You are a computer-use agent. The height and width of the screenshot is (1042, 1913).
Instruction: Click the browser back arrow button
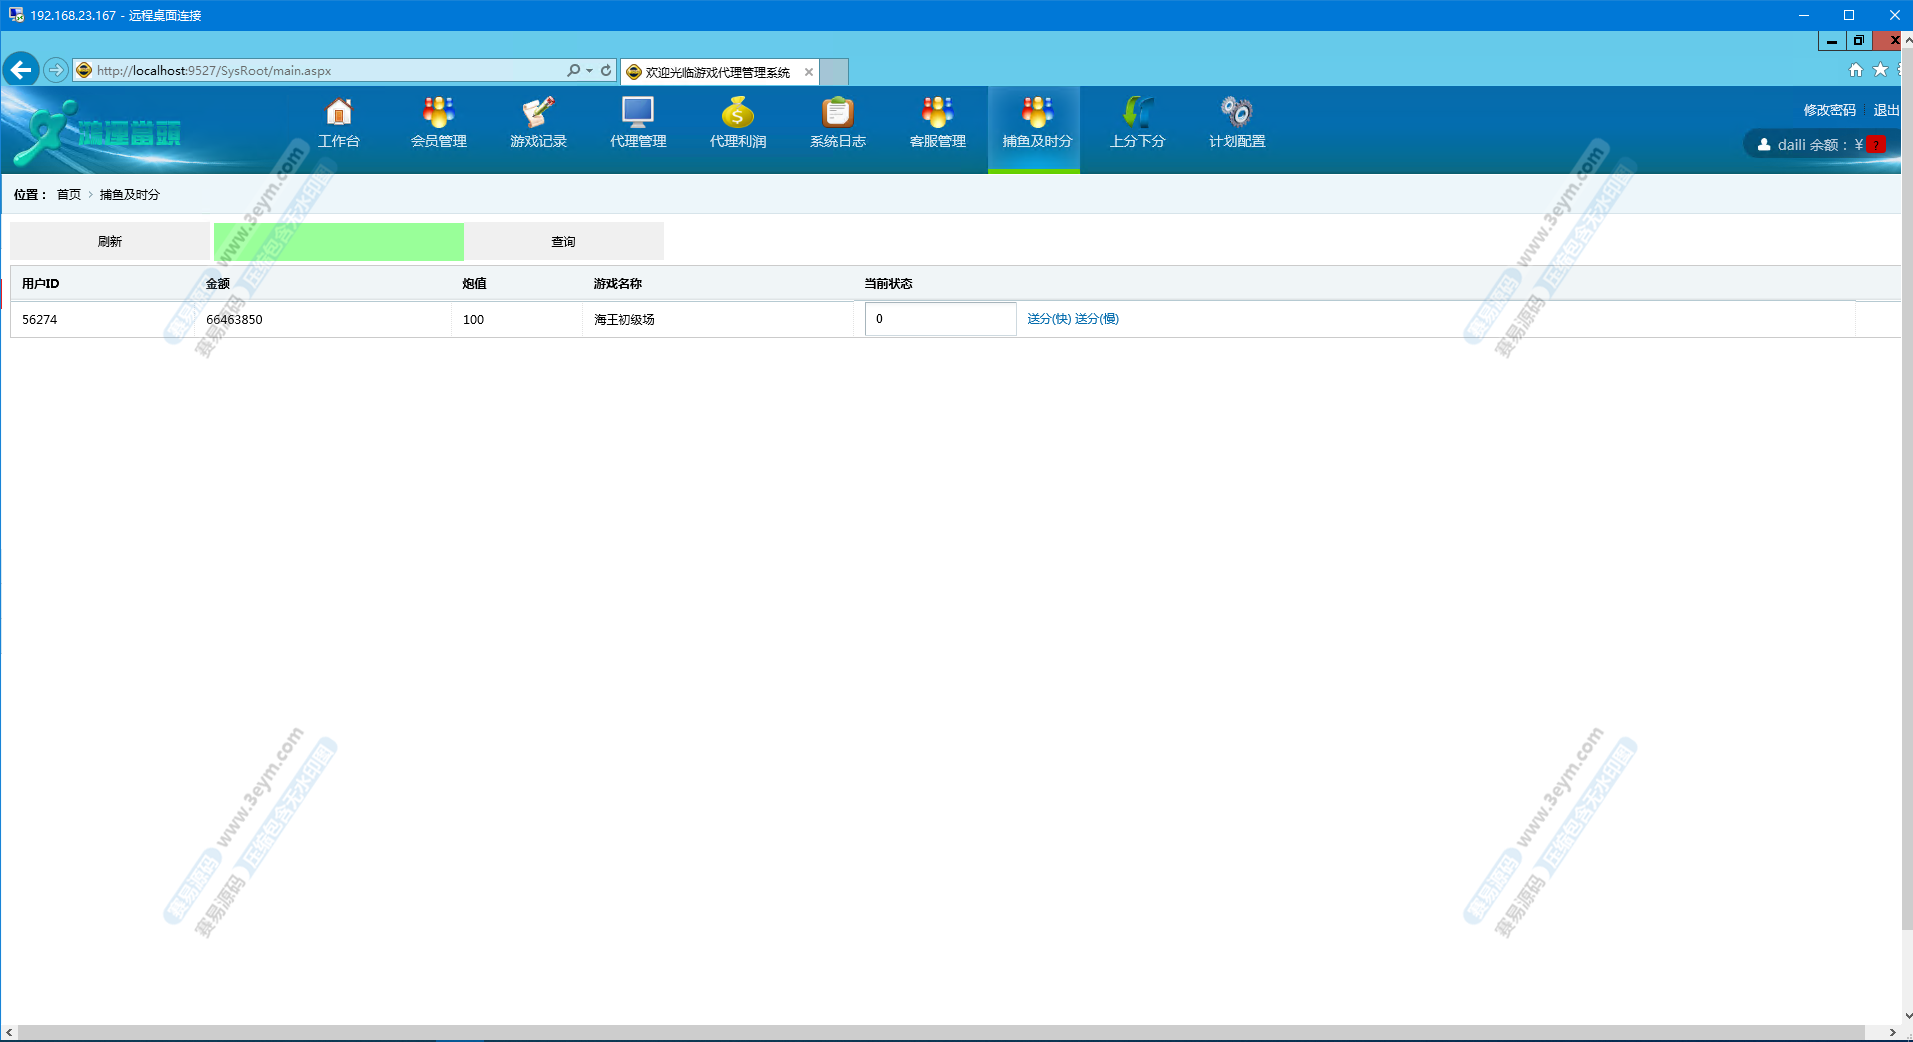pyautogui.click(x=21, y=70)
